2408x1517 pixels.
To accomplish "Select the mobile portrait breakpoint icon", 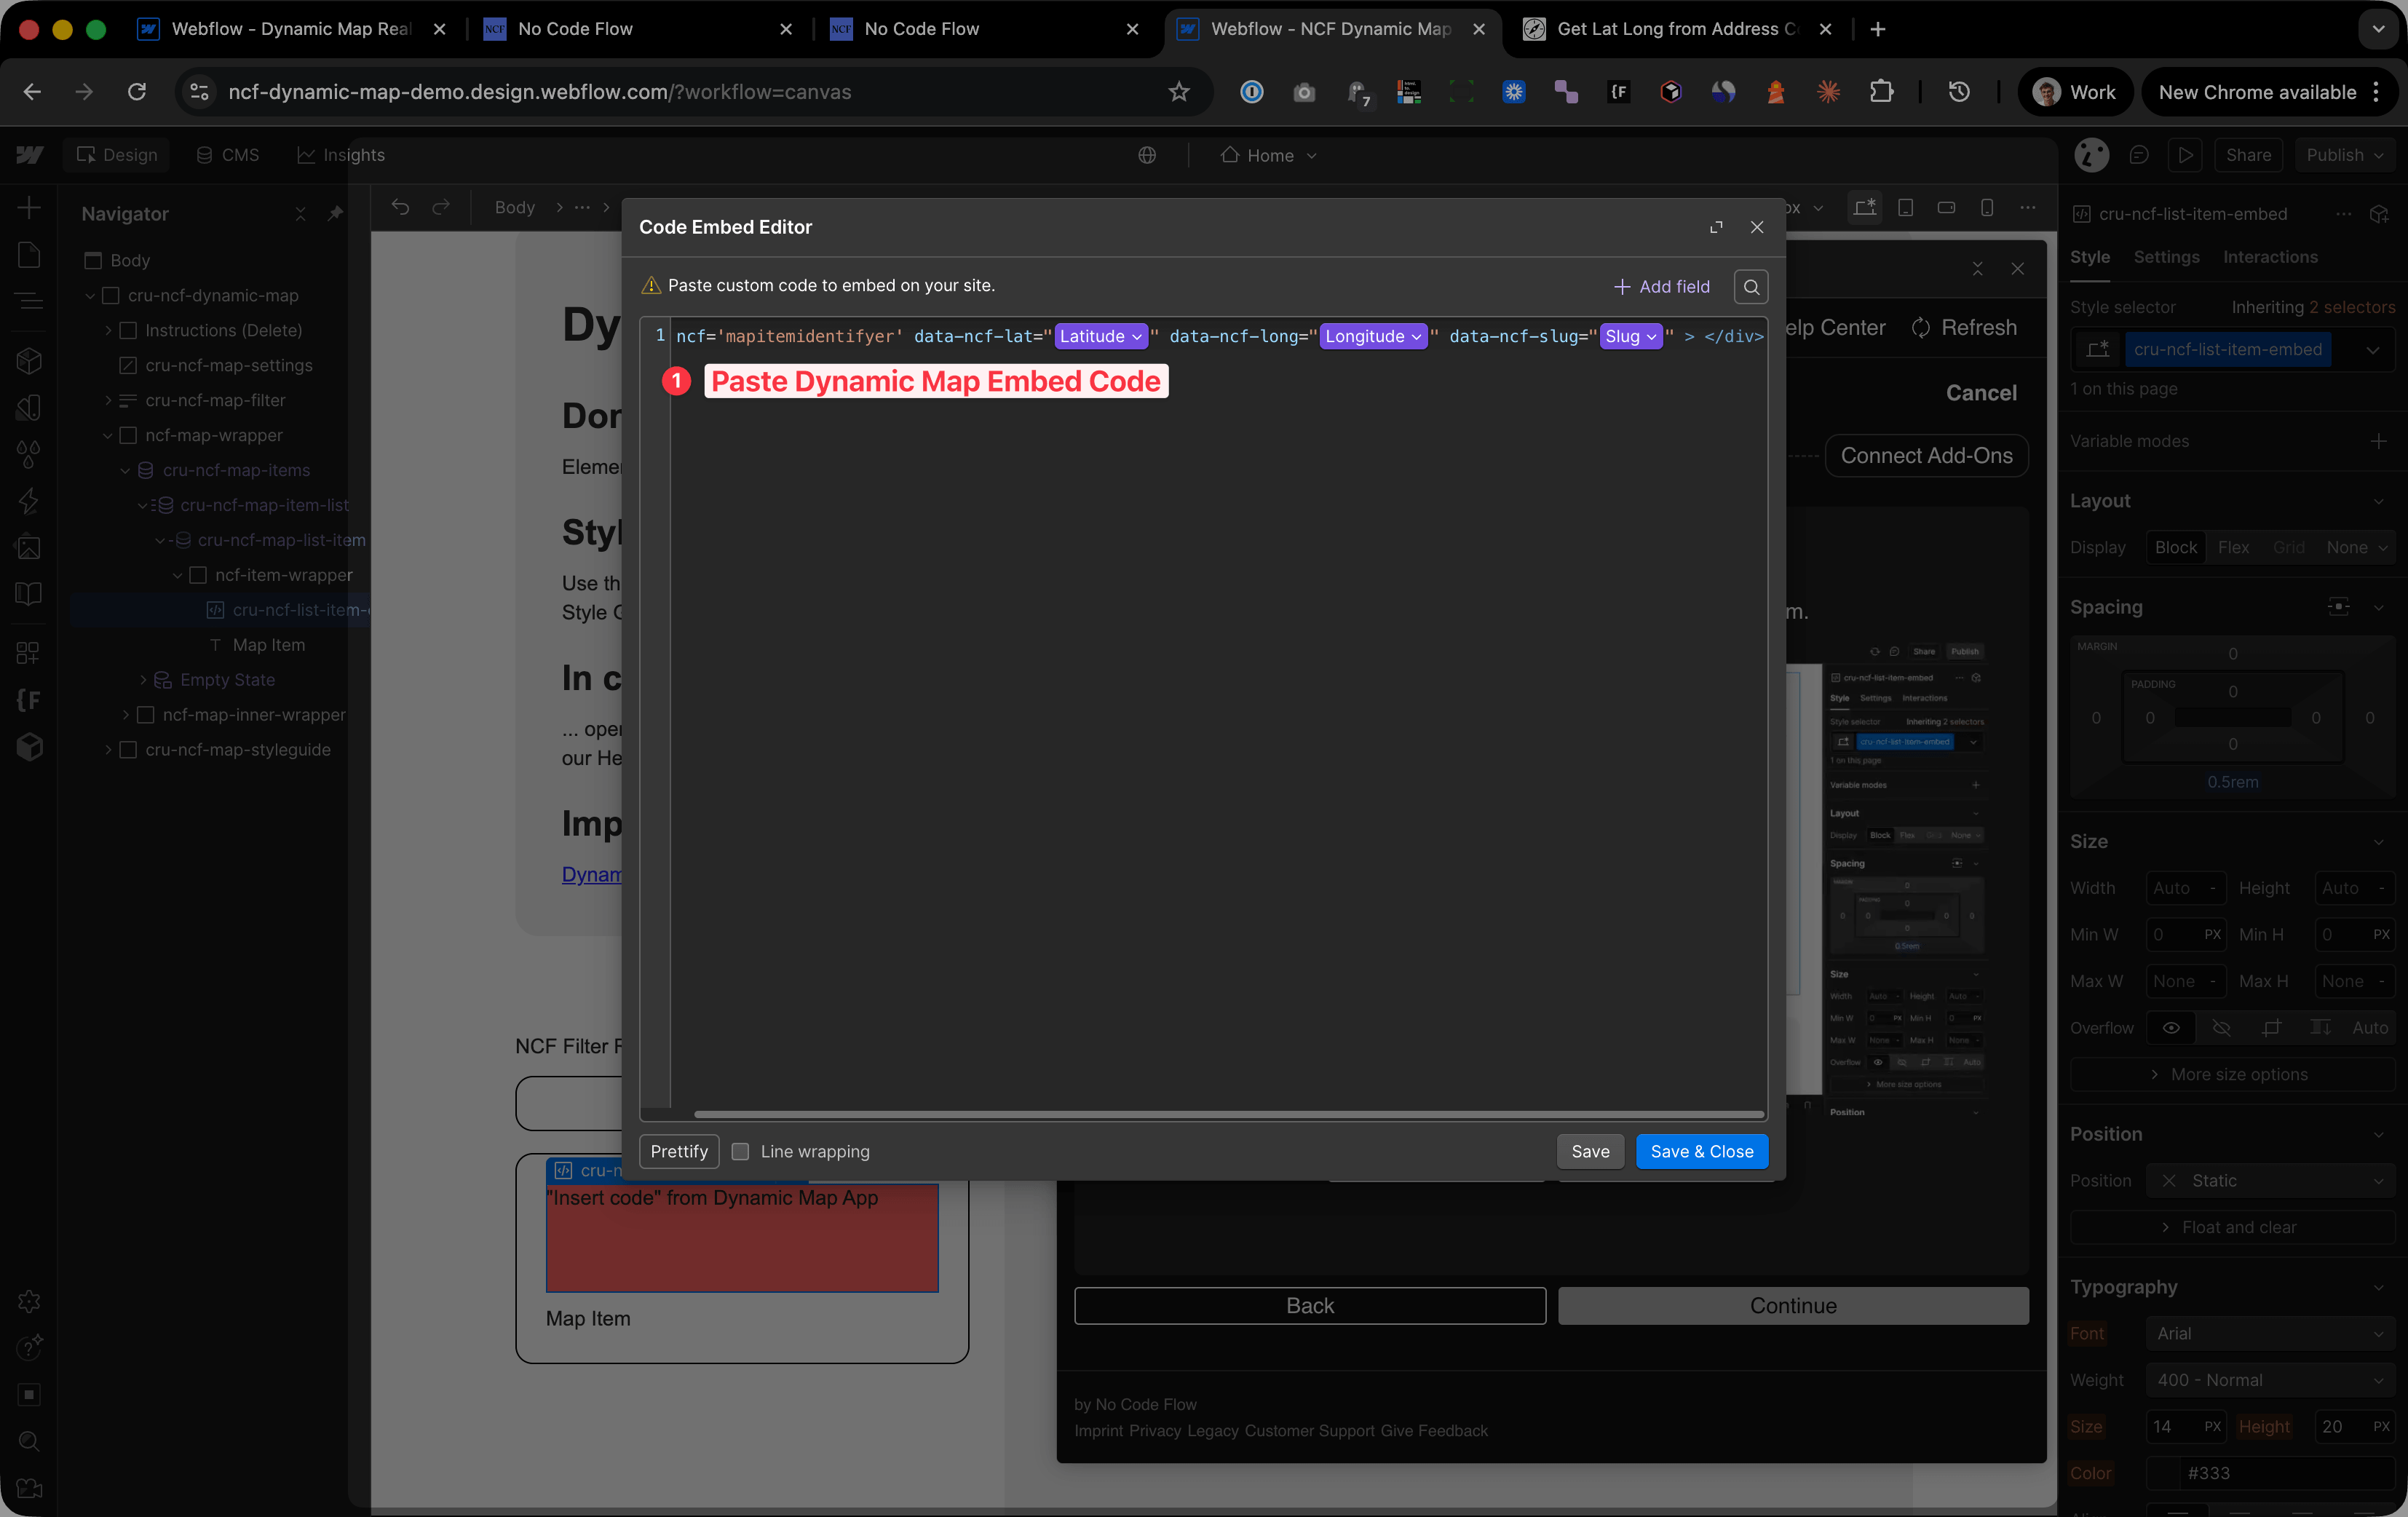I will tap(1987, 207).
